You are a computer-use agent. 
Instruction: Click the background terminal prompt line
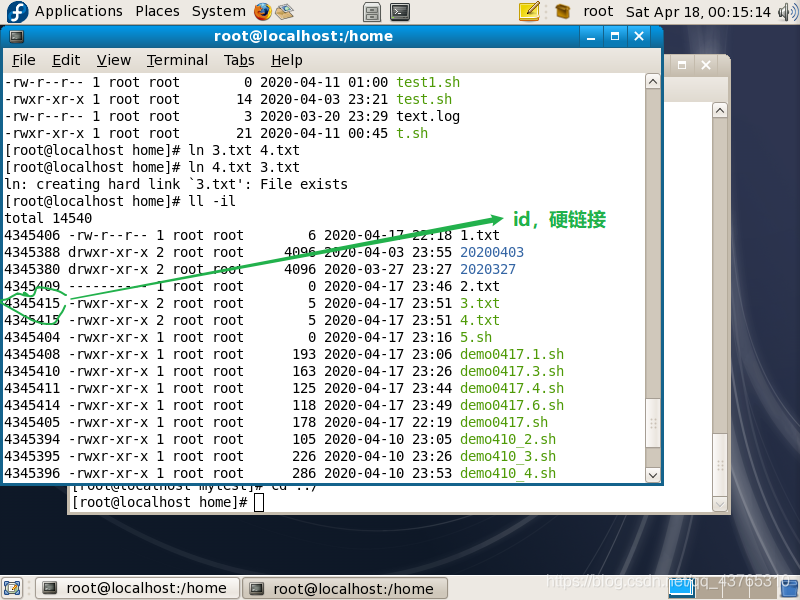coord(168,502)
